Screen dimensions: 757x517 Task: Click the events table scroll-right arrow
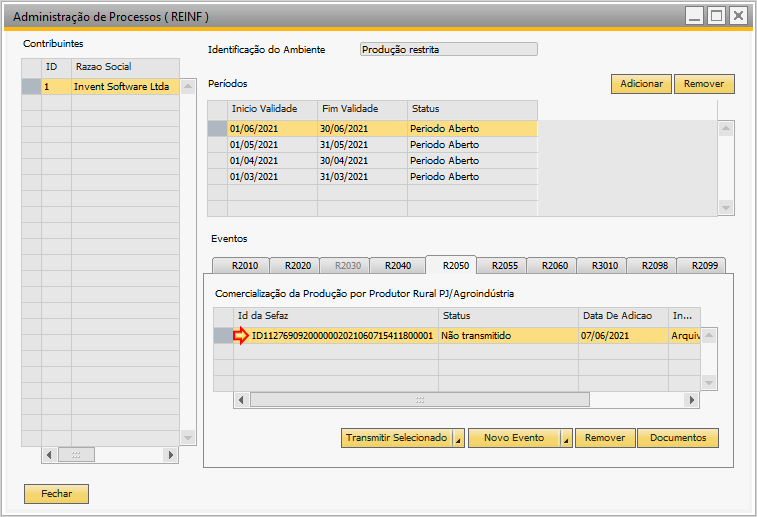coord(692,400)
